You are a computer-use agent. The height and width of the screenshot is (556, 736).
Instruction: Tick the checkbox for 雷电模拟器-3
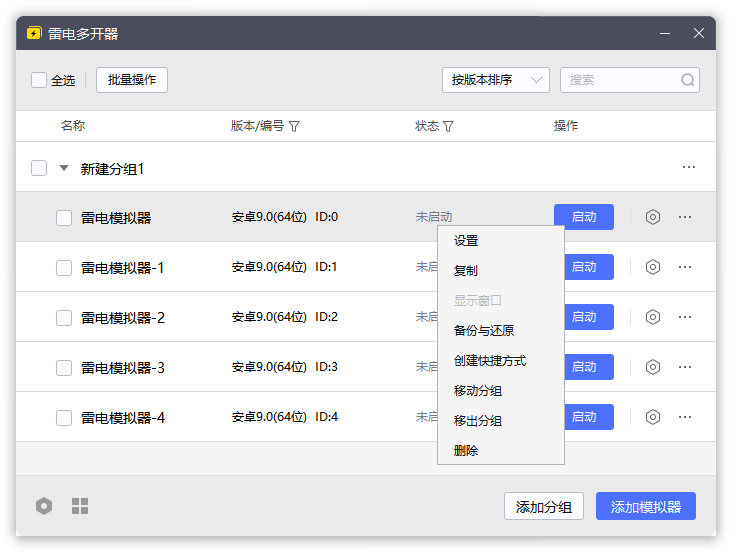pos(64,368)
